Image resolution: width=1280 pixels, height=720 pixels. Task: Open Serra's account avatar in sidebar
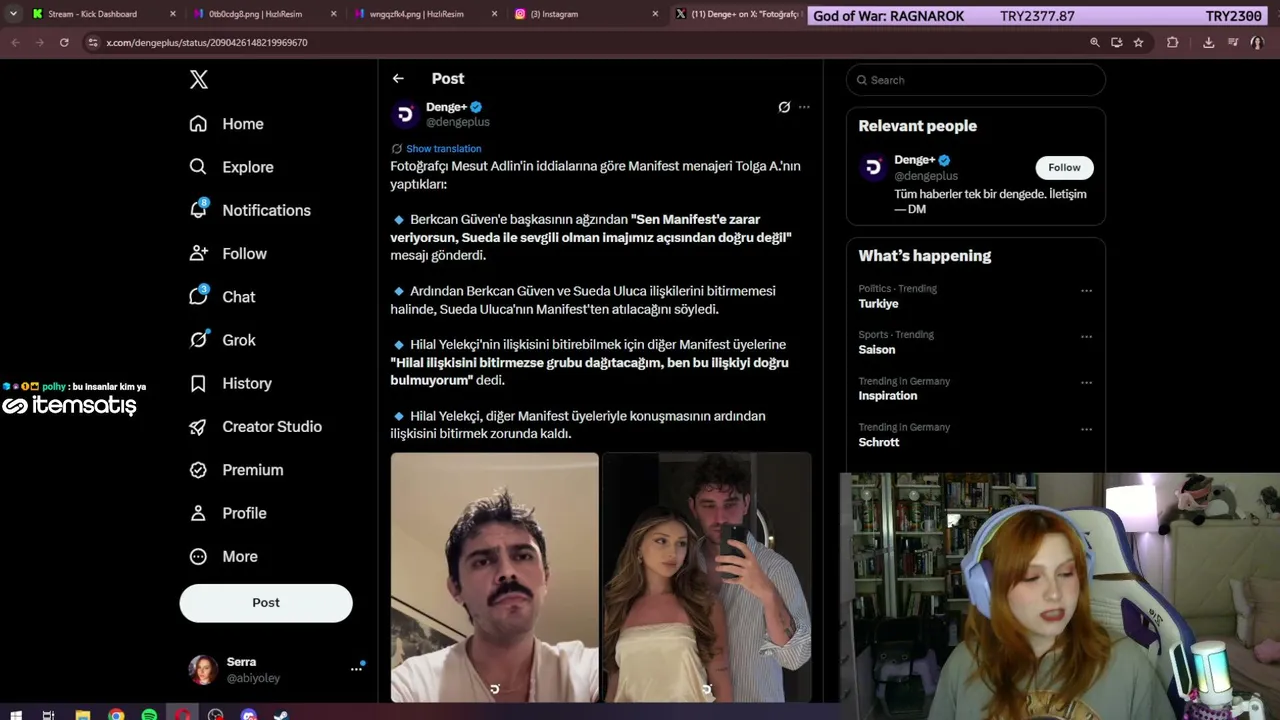[x=203, y=670]
